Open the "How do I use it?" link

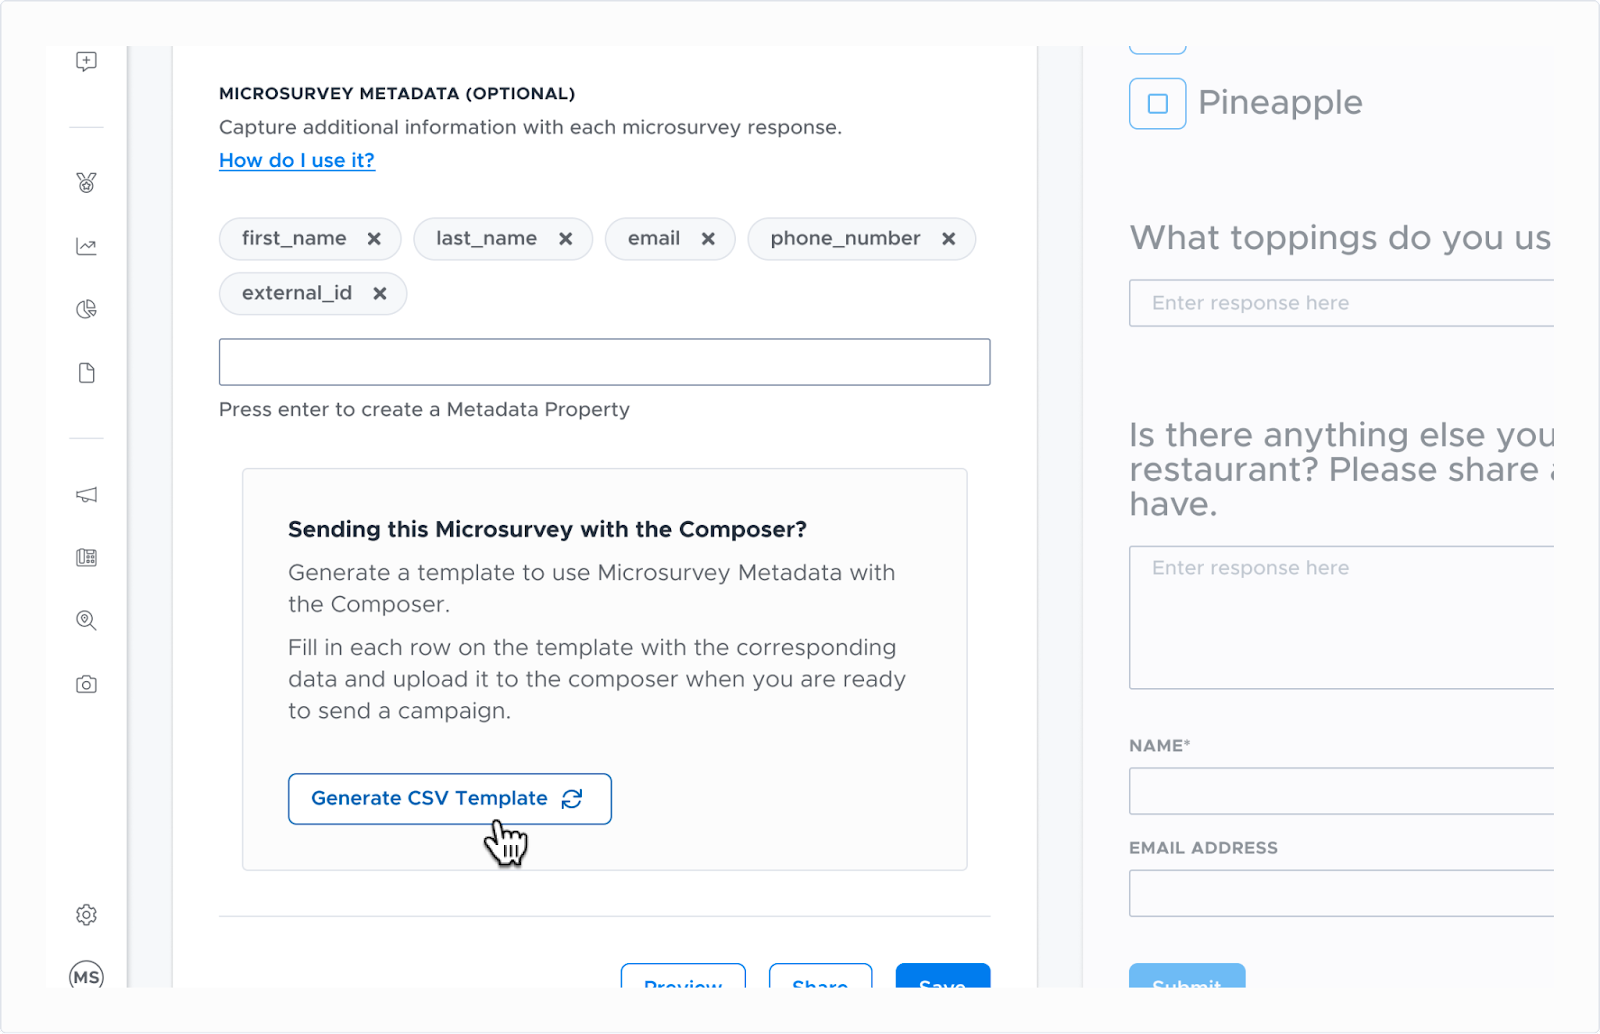tap(297, 160)
